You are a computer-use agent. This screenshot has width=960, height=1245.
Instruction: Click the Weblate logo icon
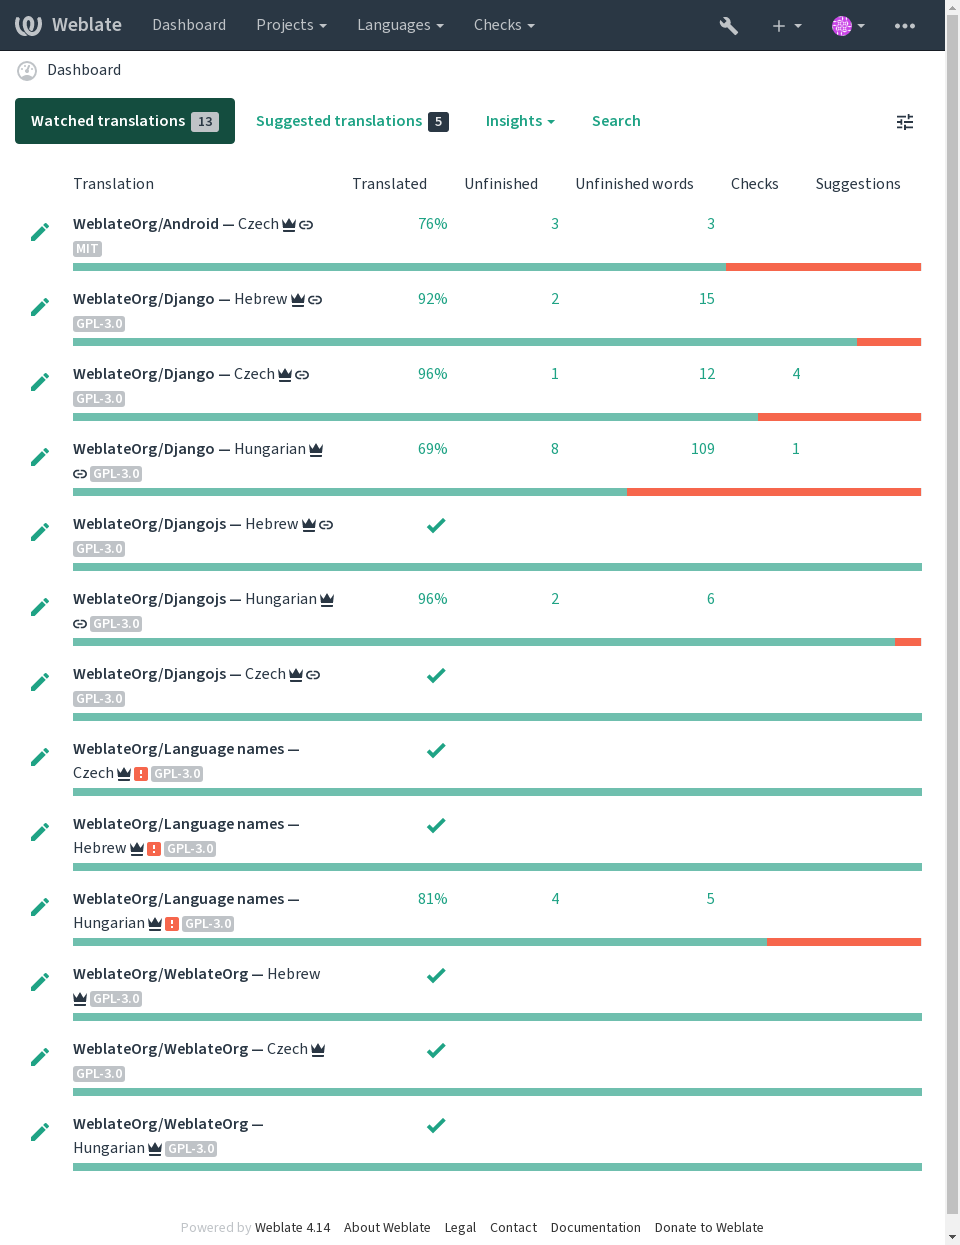28,25
